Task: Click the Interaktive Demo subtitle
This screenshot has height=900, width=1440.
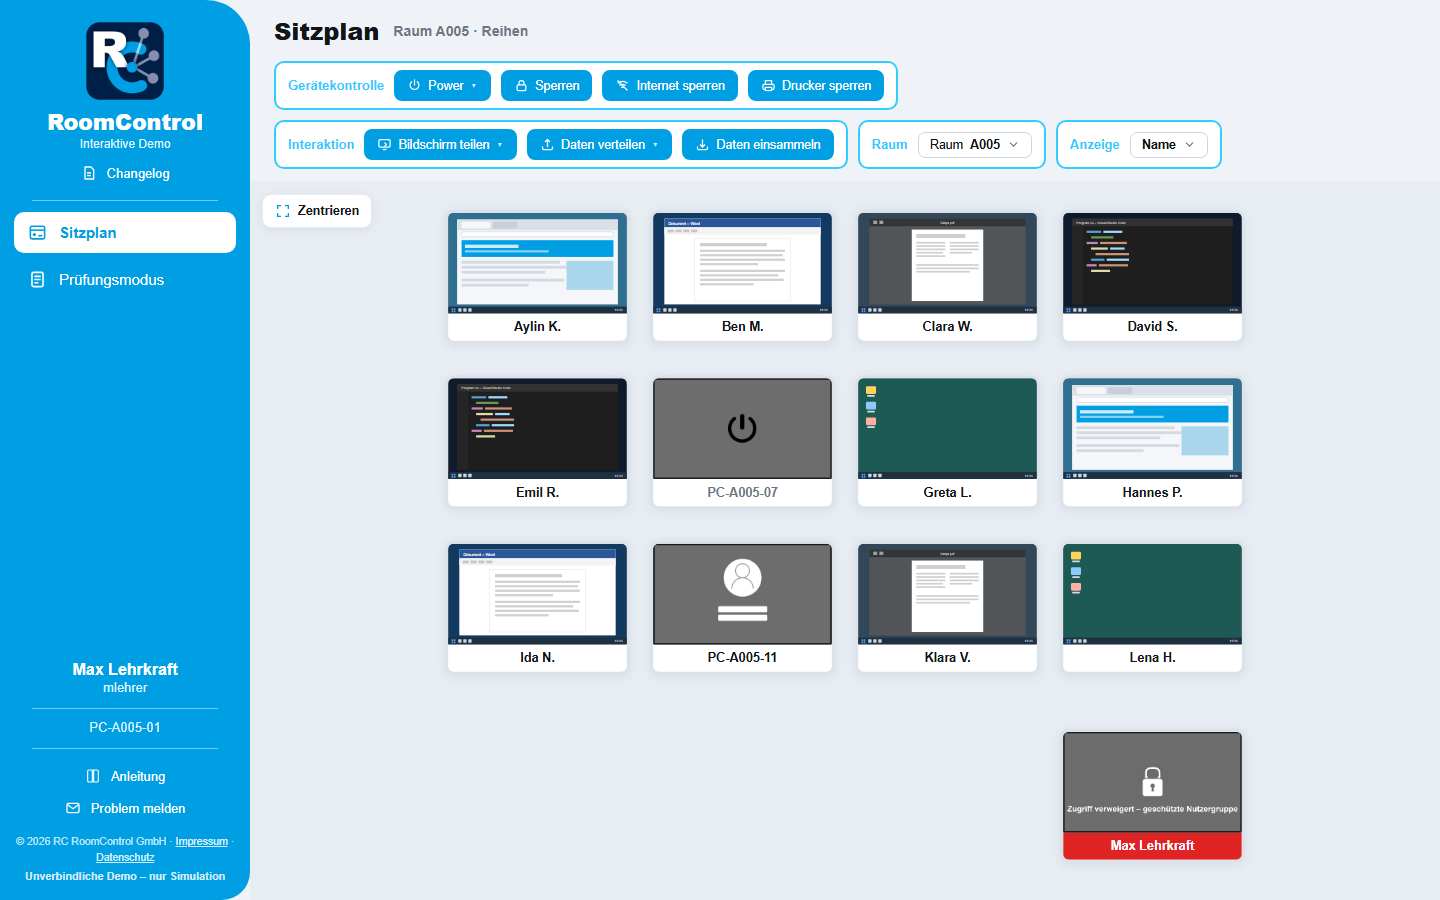Action: coord(125,144)
